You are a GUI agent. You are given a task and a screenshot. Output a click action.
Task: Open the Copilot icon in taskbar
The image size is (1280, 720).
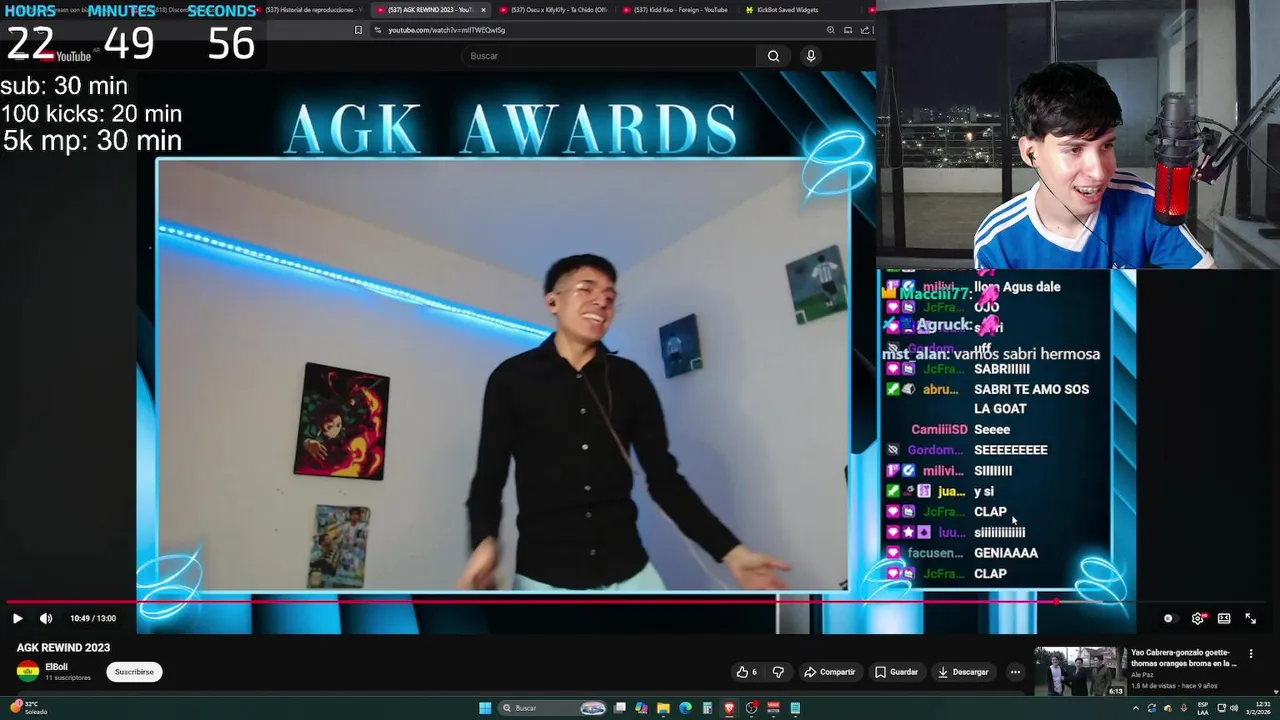(x=641, y=708)
